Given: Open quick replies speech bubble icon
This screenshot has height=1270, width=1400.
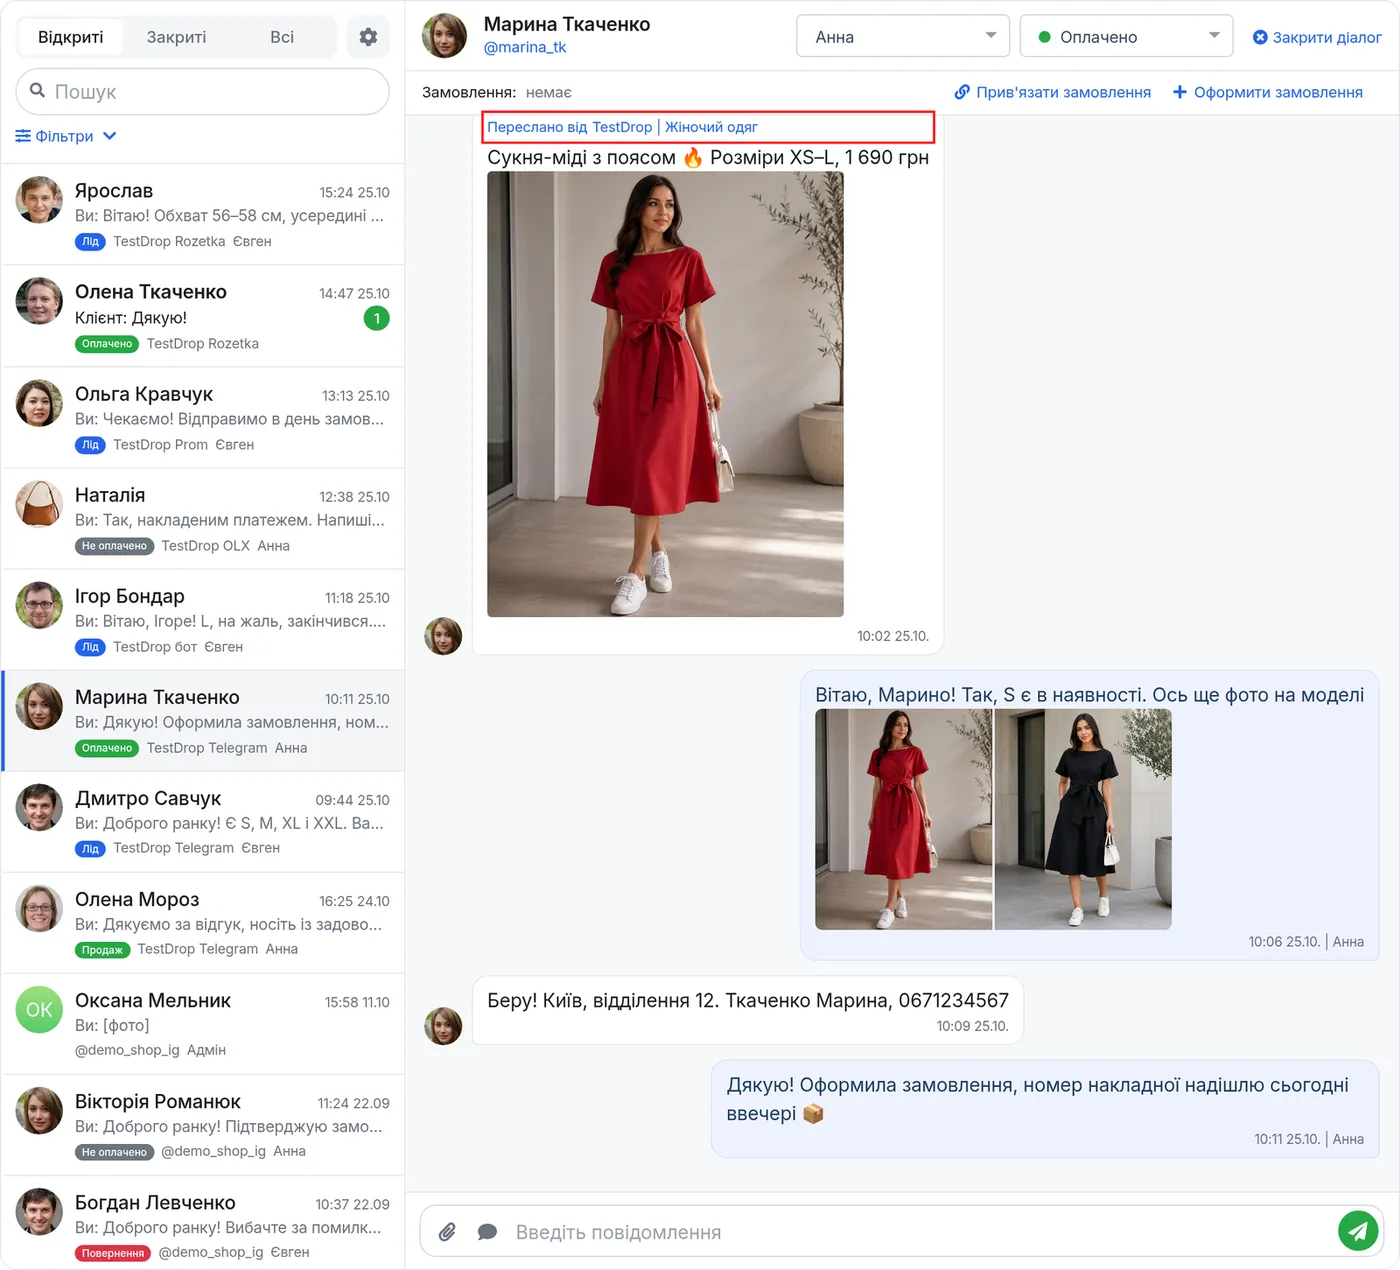Looking at the screenshot, I should [x=487, y=1232].
